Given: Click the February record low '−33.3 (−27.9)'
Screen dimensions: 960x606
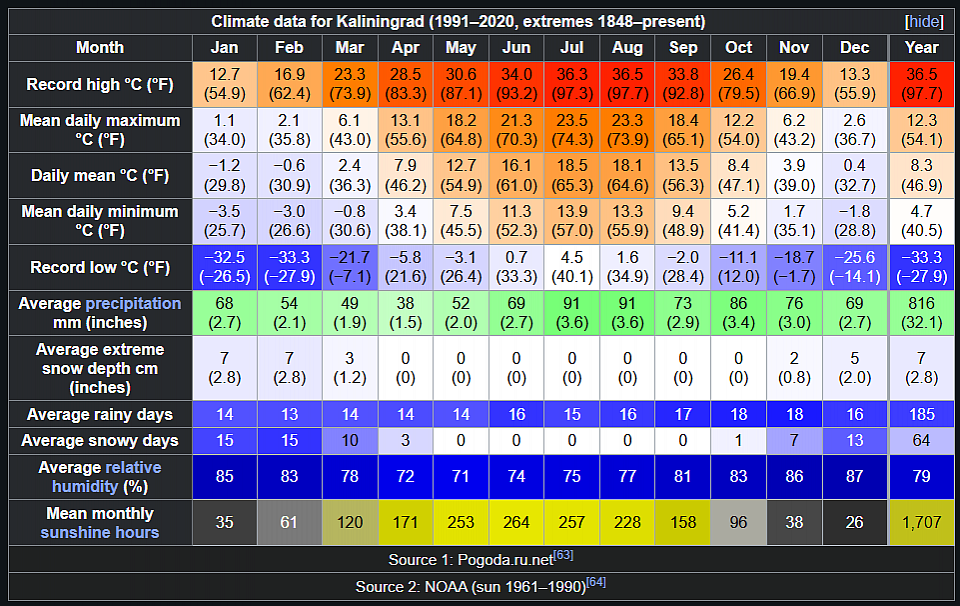Looking at the screenshot, I should point(289,267).
